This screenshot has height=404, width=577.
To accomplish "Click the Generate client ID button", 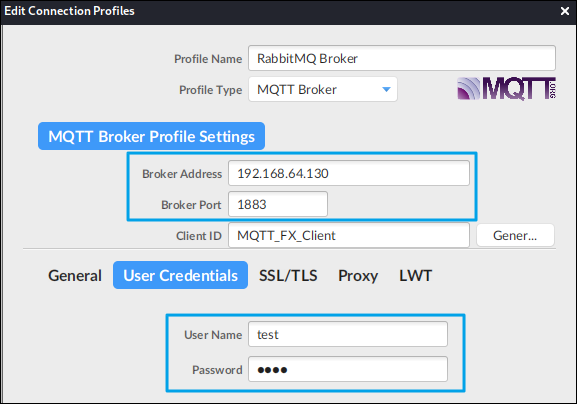I will point(515,235).
